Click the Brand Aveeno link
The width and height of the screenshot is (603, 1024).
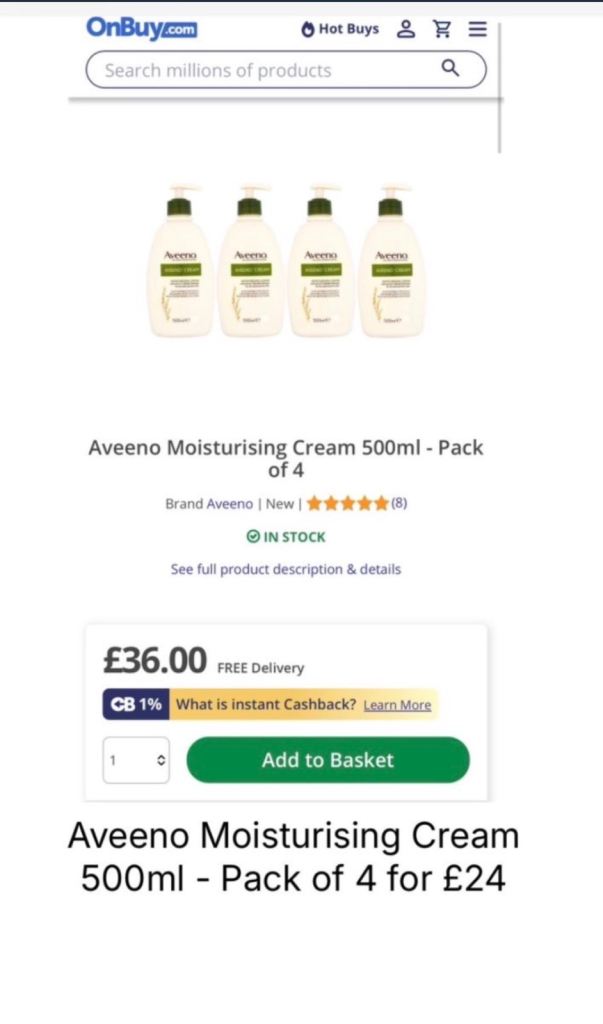[x=209, y=504]
